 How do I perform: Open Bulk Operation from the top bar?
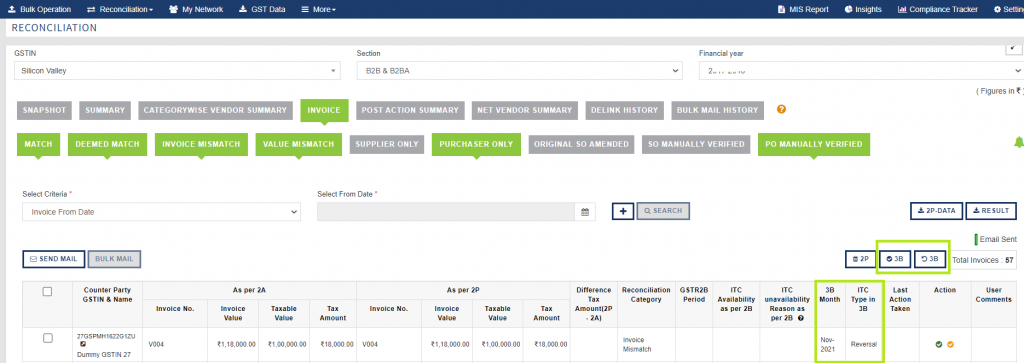[x=39, y=9]
